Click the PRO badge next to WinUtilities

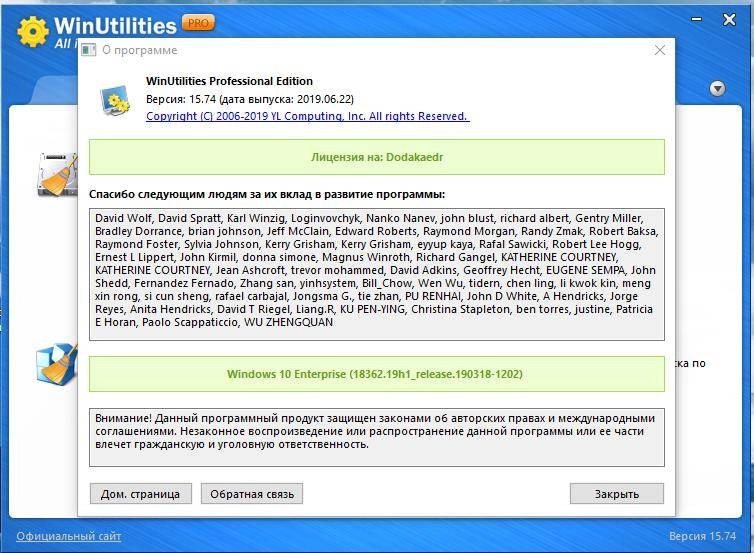(198, 23)
